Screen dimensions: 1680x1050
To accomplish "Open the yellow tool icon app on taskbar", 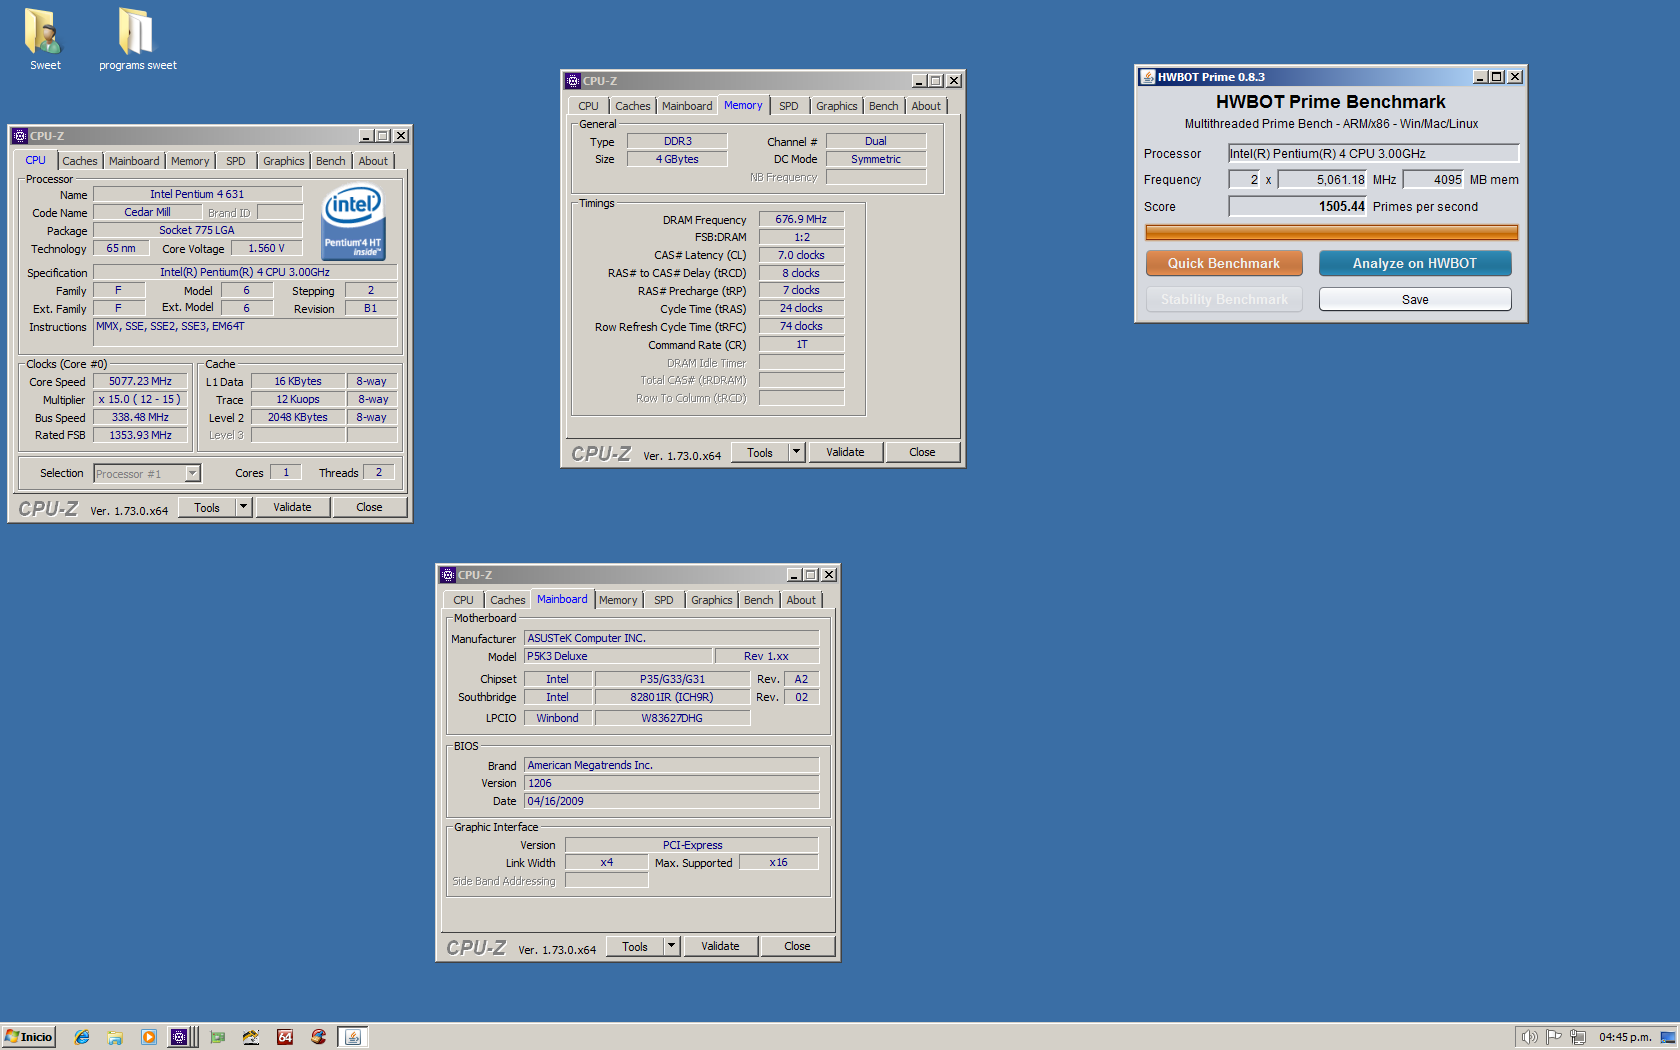I will tap(251, 1037).
